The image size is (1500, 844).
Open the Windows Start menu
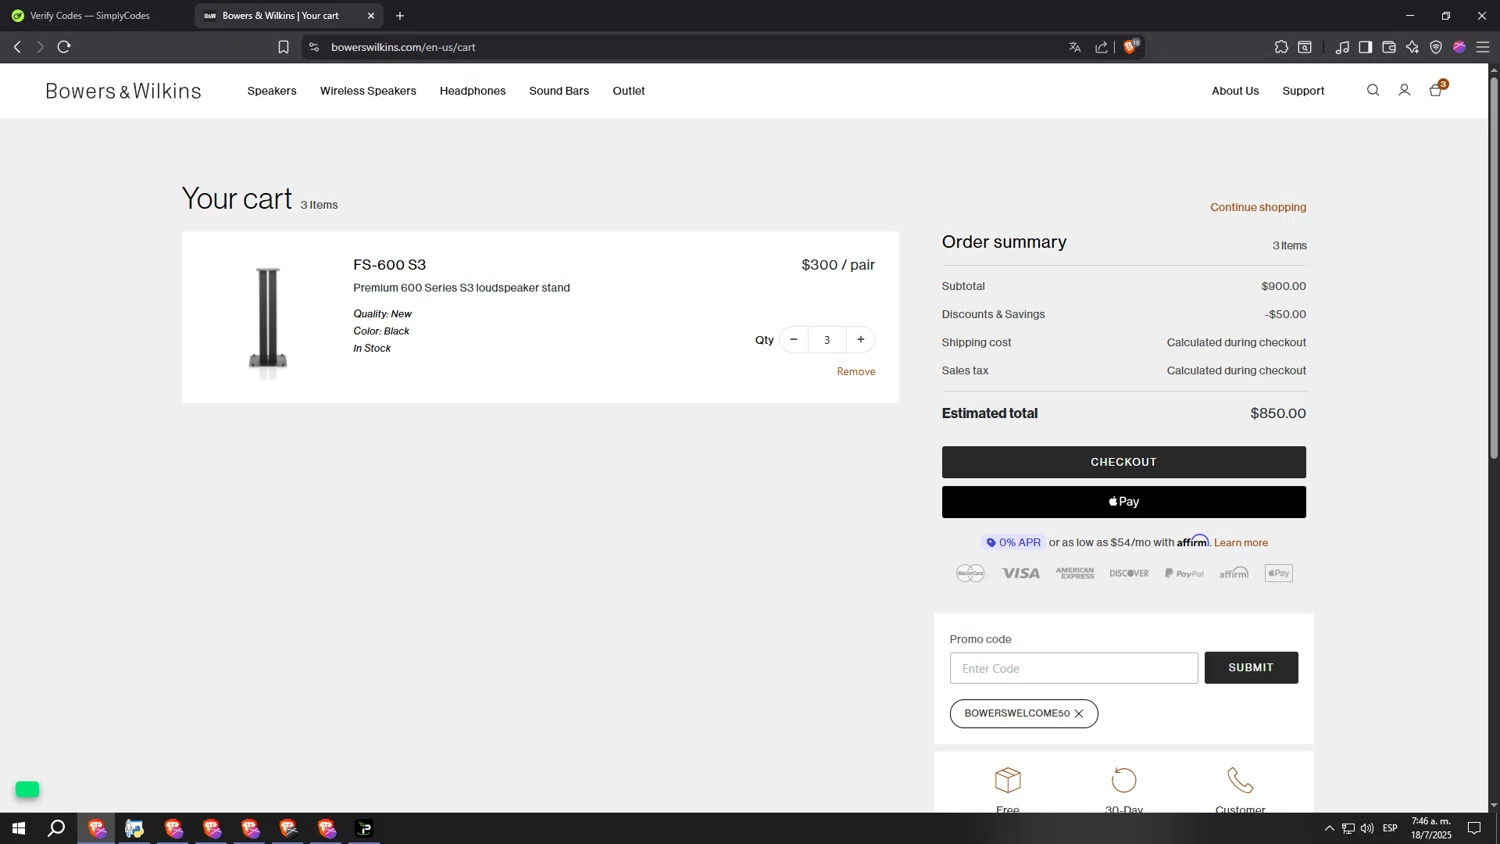point(18,828)
